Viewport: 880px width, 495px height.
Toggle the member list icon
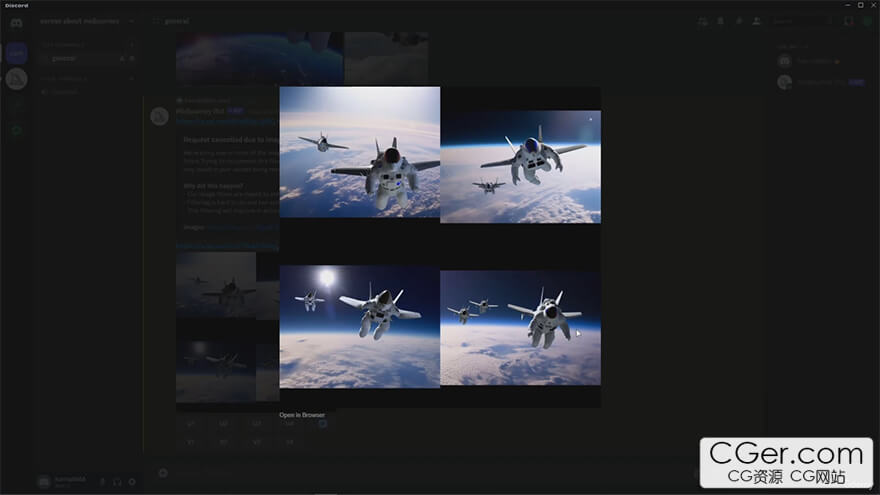coord(756,21)
